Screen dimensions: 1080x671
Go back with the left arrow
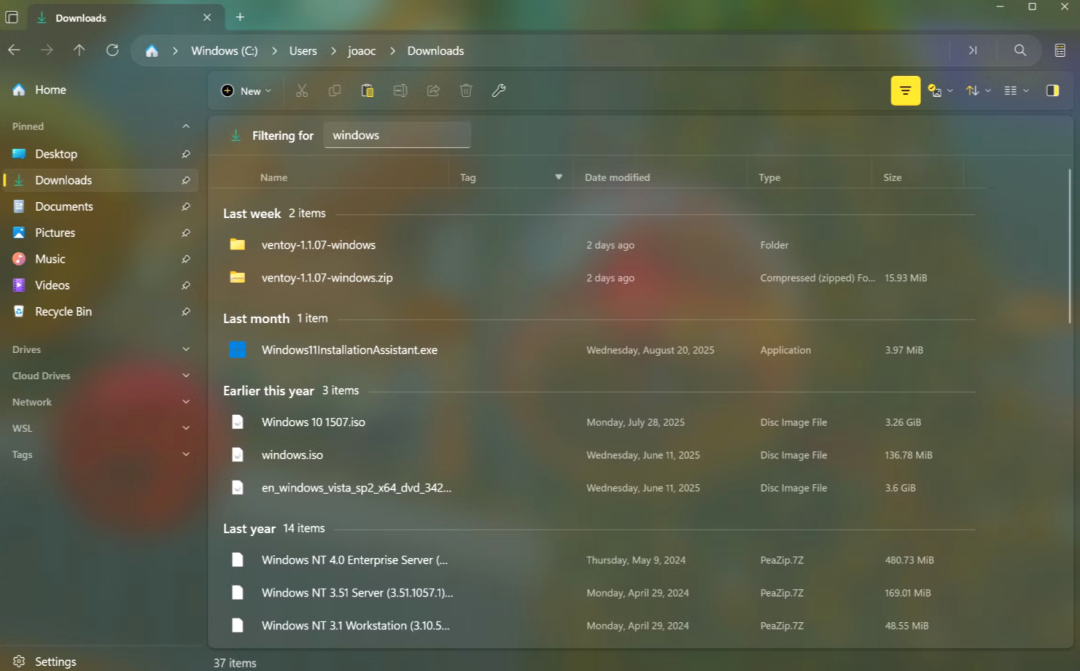point(14,50)
